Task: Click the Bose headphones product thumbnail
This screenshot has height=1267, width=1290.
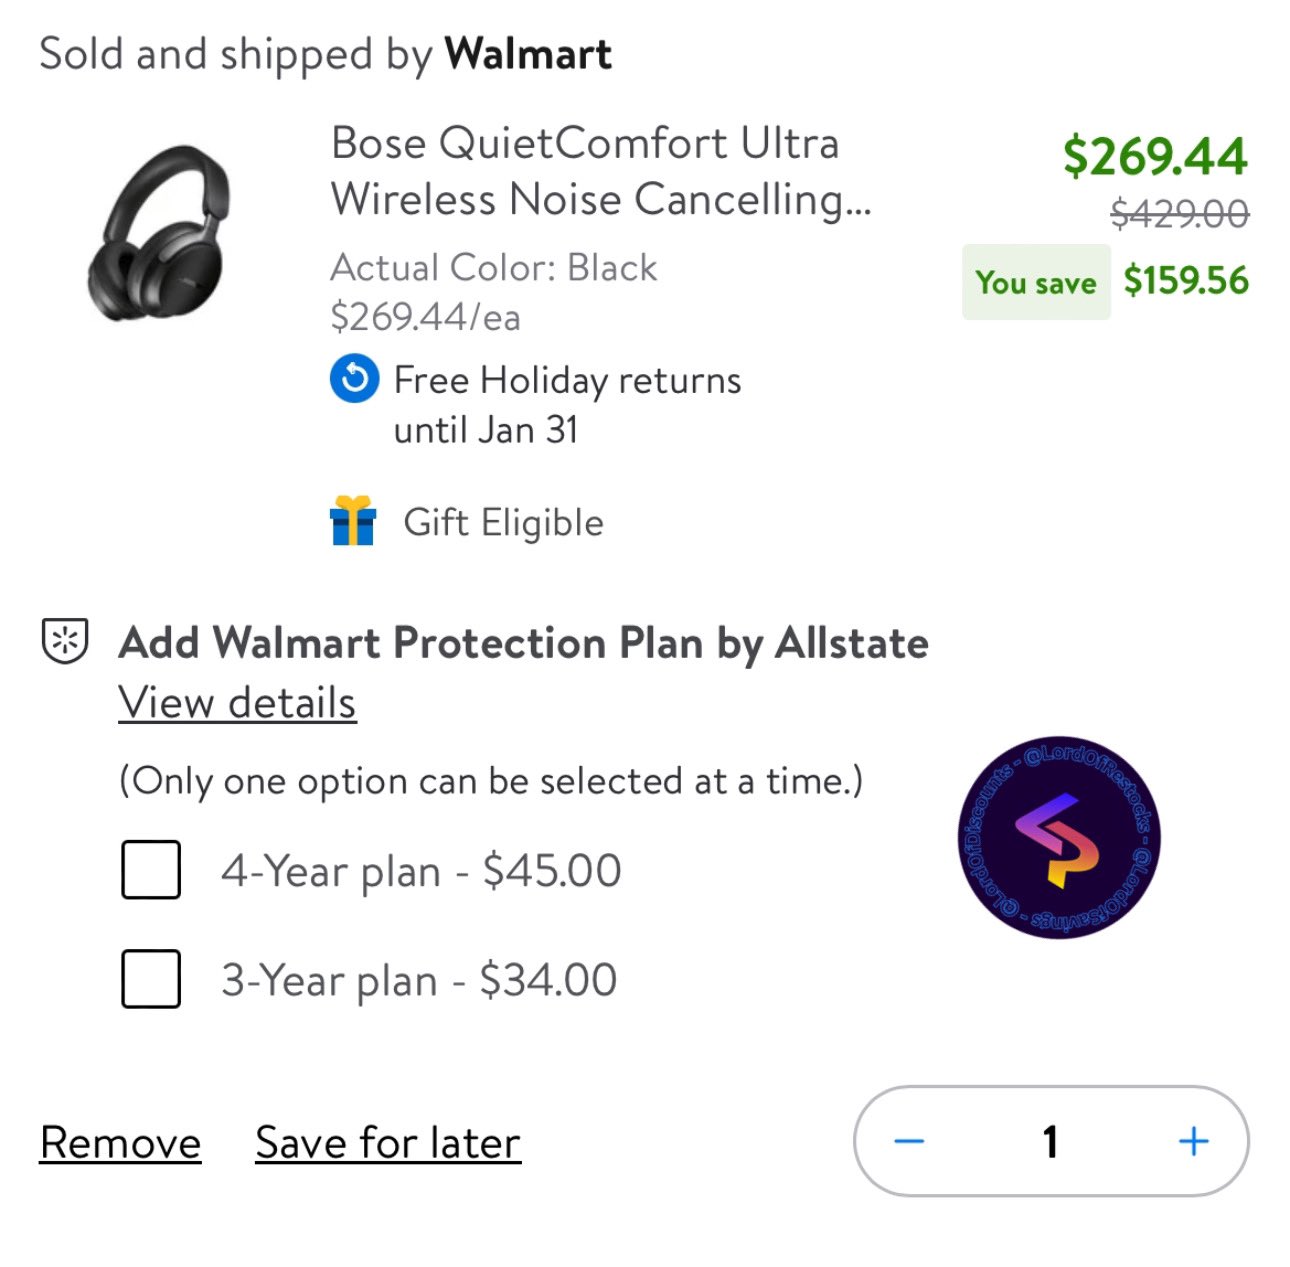Action: pyautogui.click(x=160, y=234)
